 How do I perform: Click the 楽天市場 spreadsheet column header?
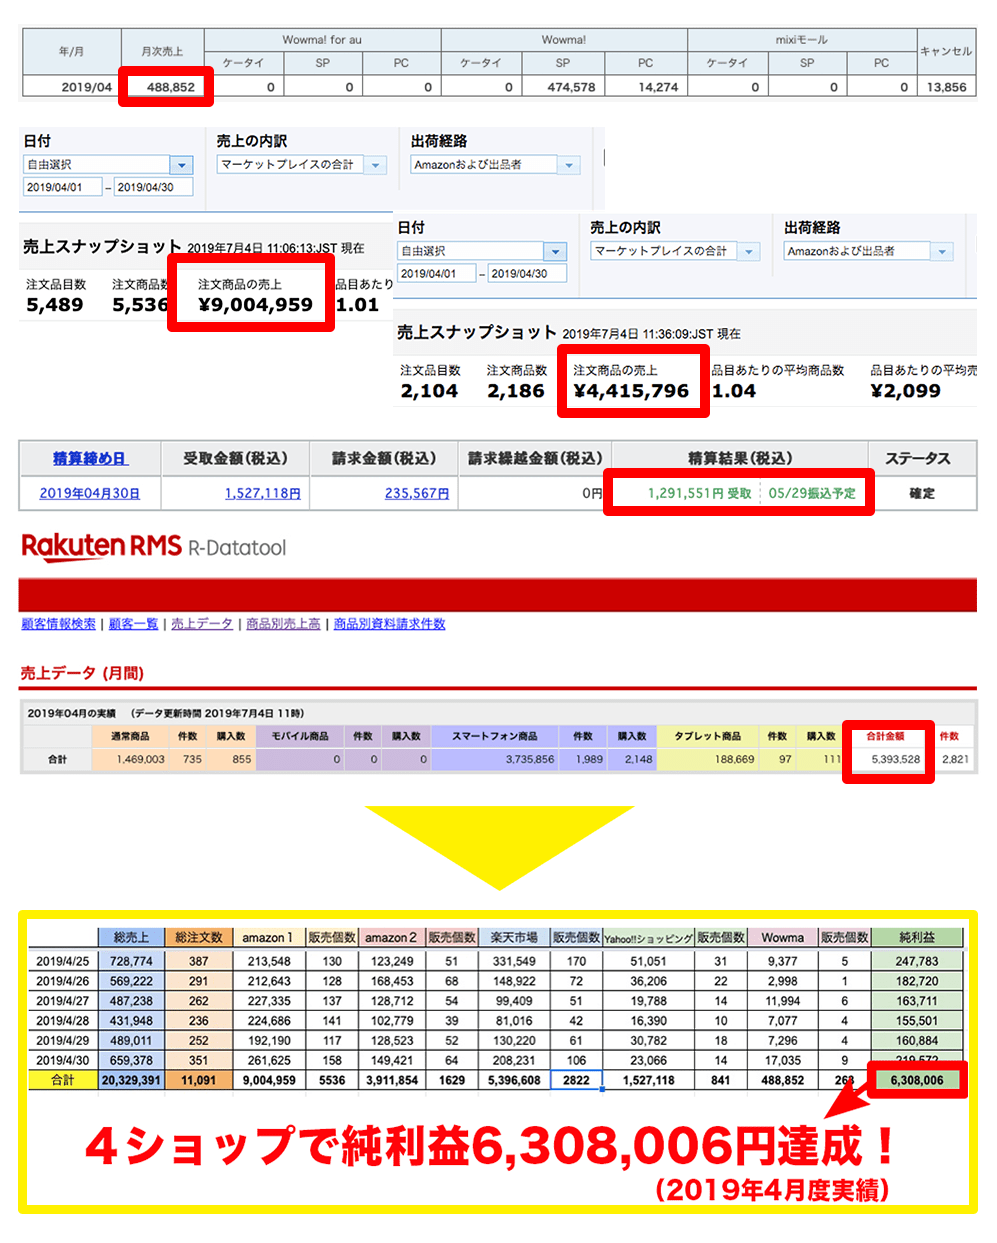(514, 937)
